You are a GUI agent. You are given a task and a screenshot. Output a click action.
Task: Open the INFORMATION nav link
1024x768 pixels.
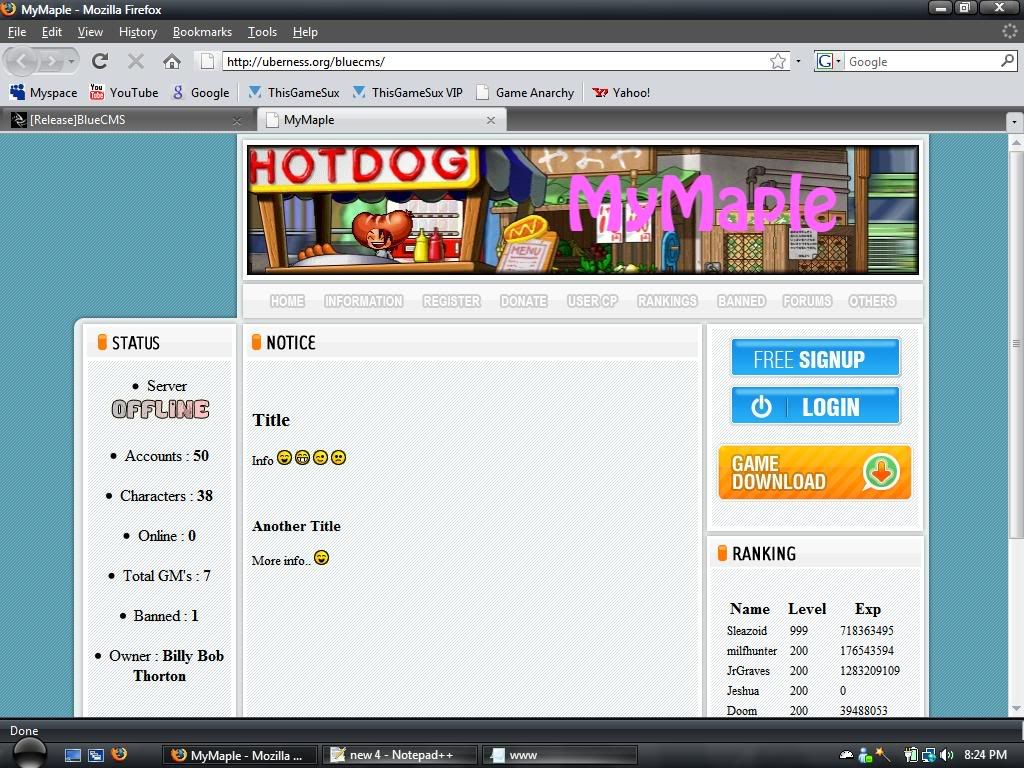click(x=364, y=301)
